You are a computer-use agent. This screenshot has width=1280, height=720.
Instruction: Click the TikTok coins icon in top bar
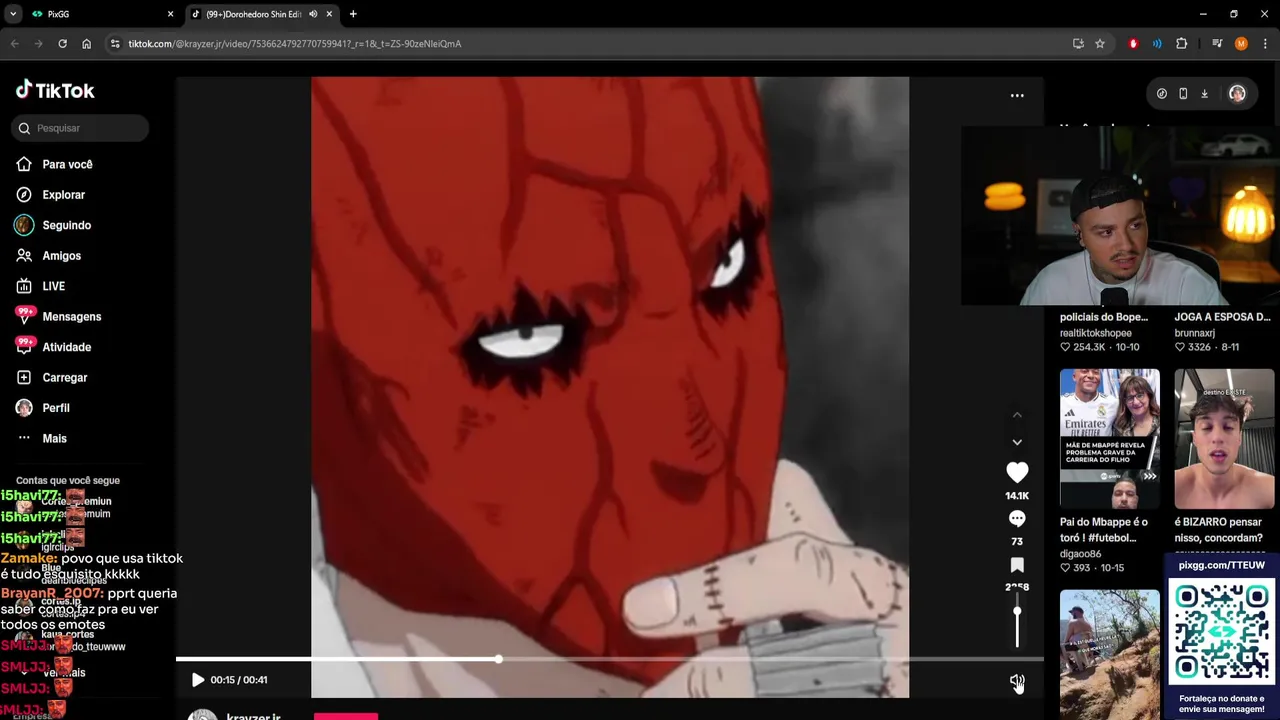[x=1161, y=94]
